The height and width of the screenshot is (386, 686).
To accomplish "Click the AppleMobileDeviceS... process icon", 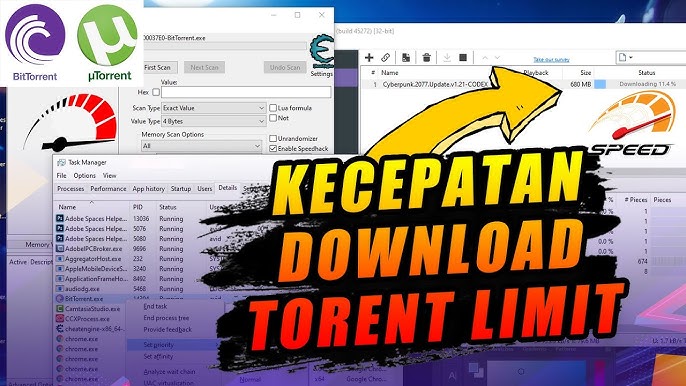I will coord(60,269).
